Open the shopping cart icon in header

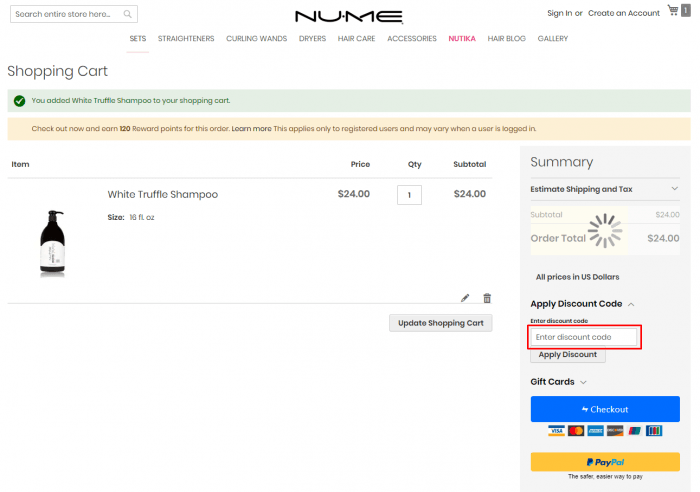tap(673, 11)
